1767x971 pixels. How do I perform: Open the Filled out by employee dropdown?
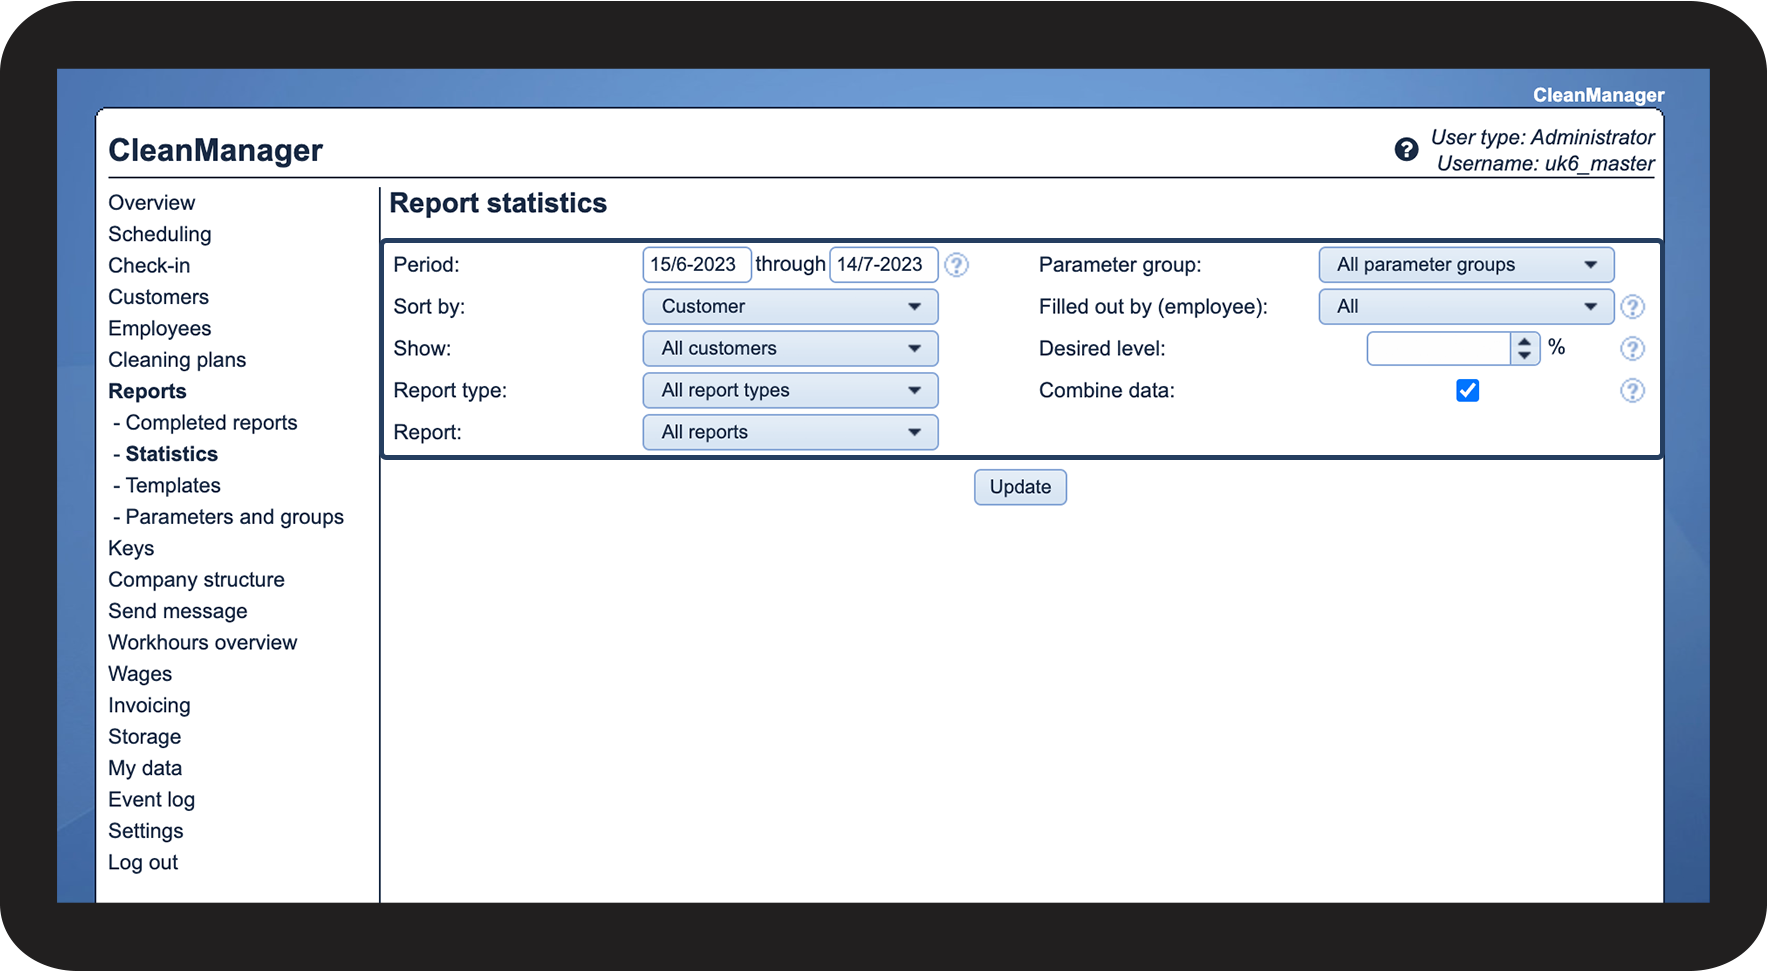[x=1465, y=307]
